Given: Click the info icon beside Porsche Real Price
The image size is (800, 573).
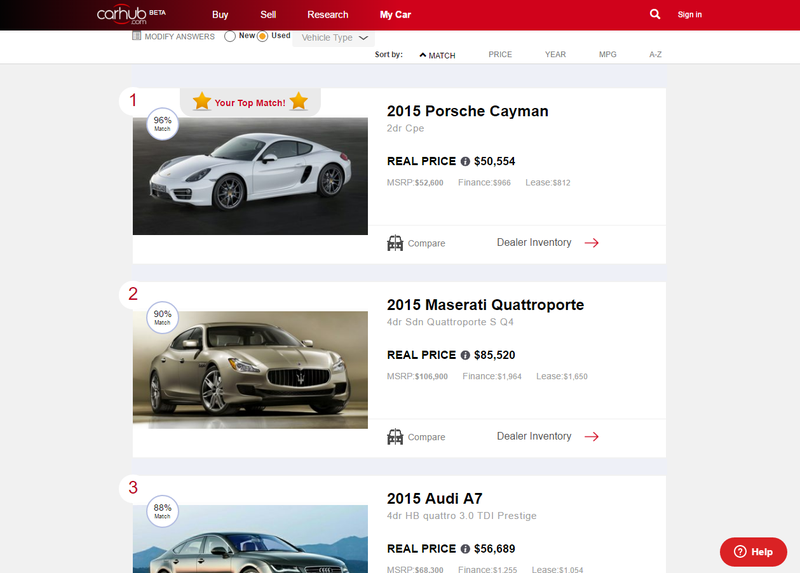Looking at the screenshot, I should [x=465, y=161].
